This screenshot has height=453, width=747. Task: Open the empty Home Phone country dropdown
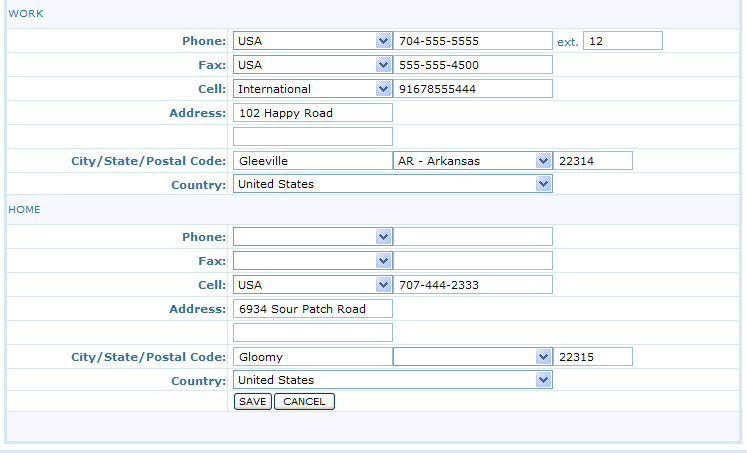(x=312, y=237)
